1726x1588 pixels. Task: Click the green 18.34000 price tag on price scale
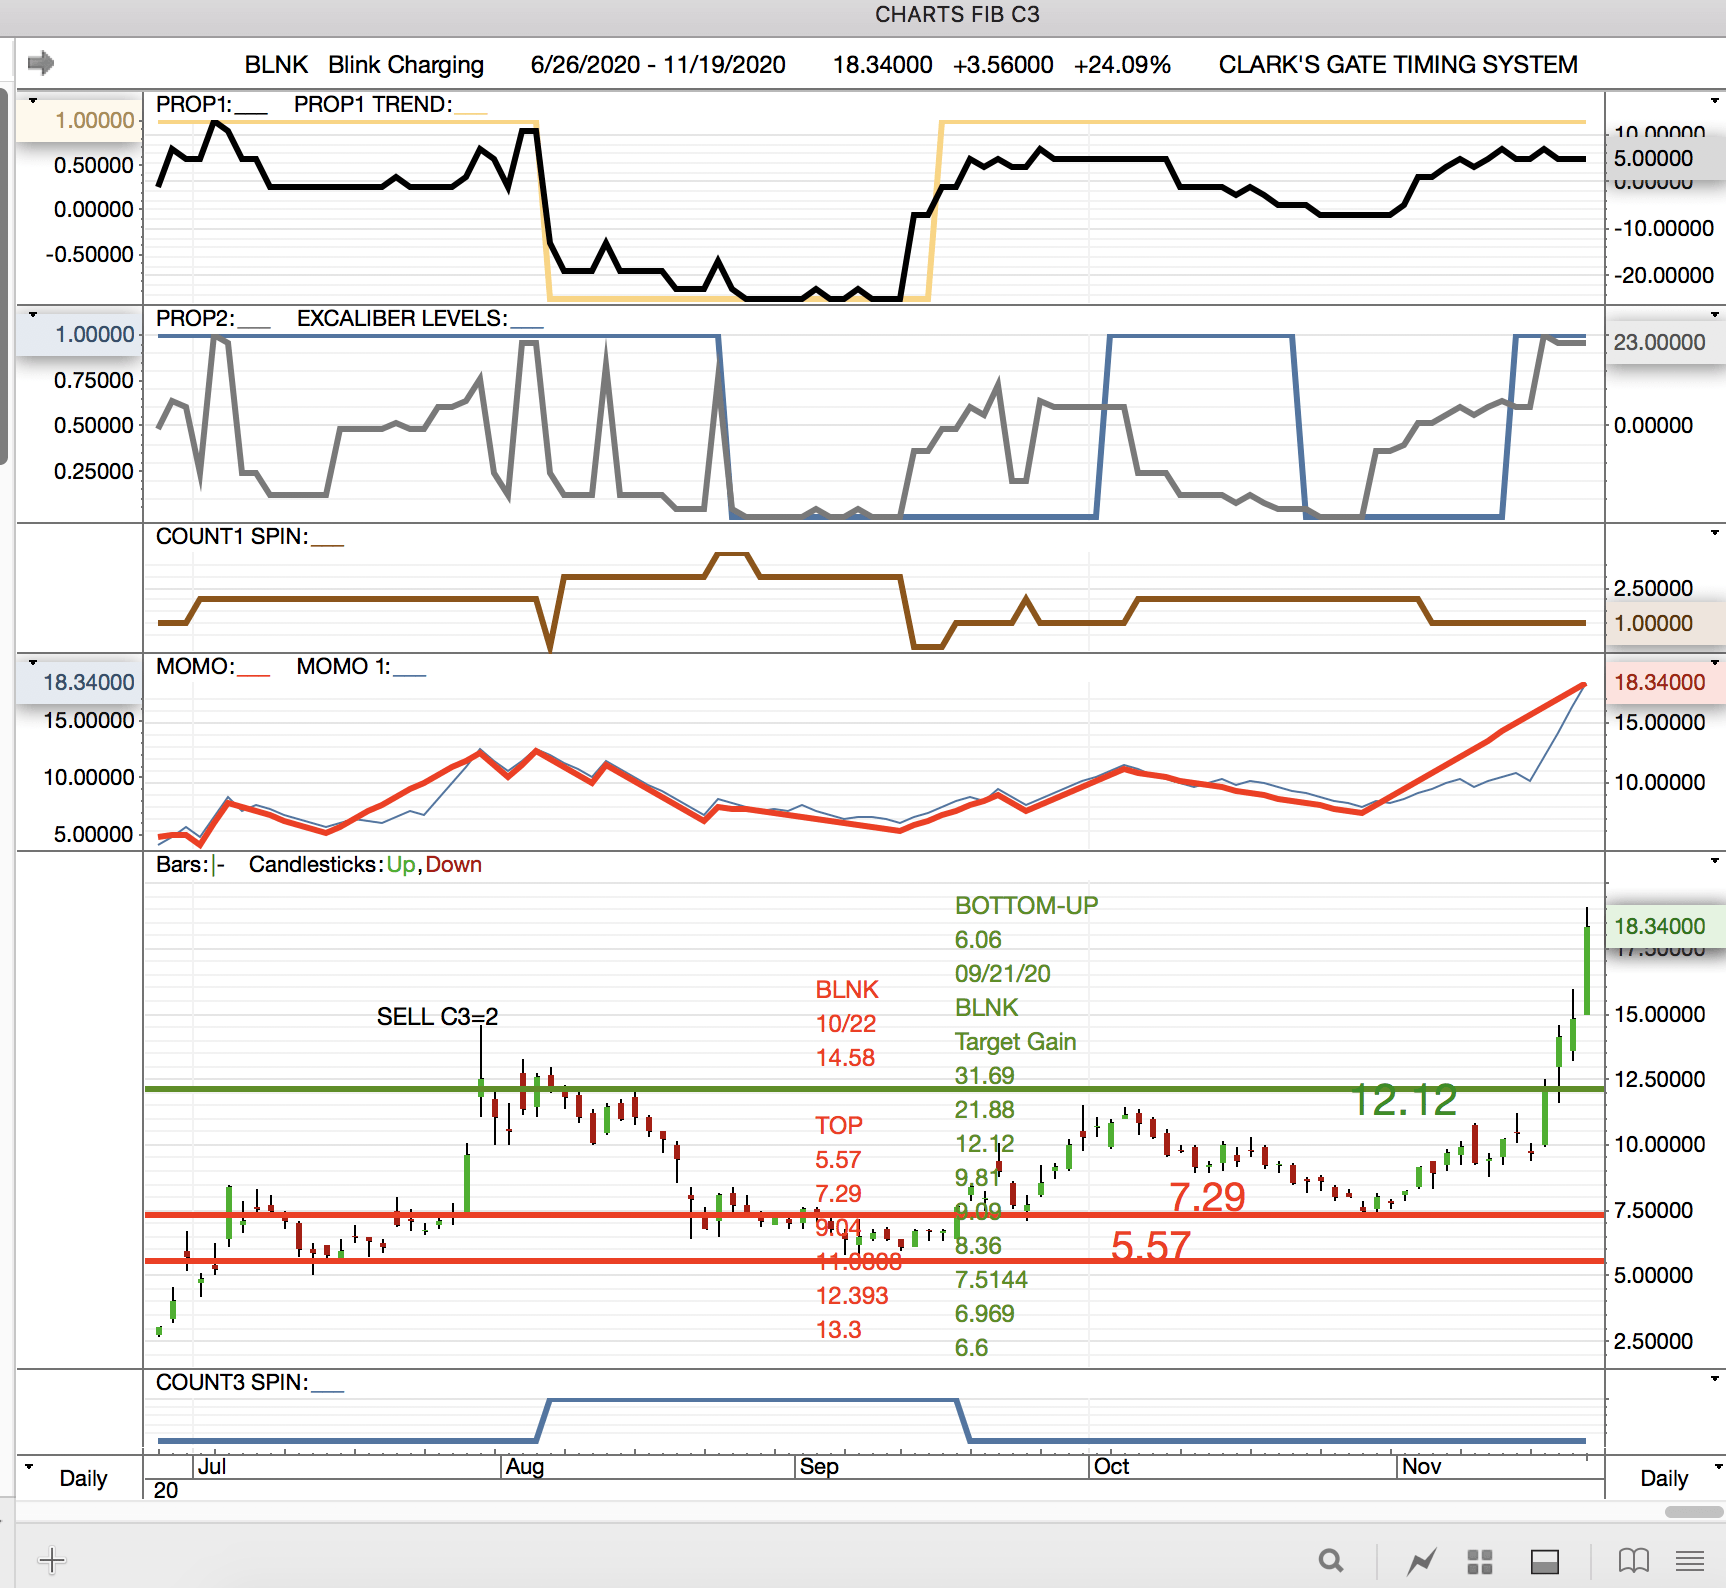click(1665, 926)
